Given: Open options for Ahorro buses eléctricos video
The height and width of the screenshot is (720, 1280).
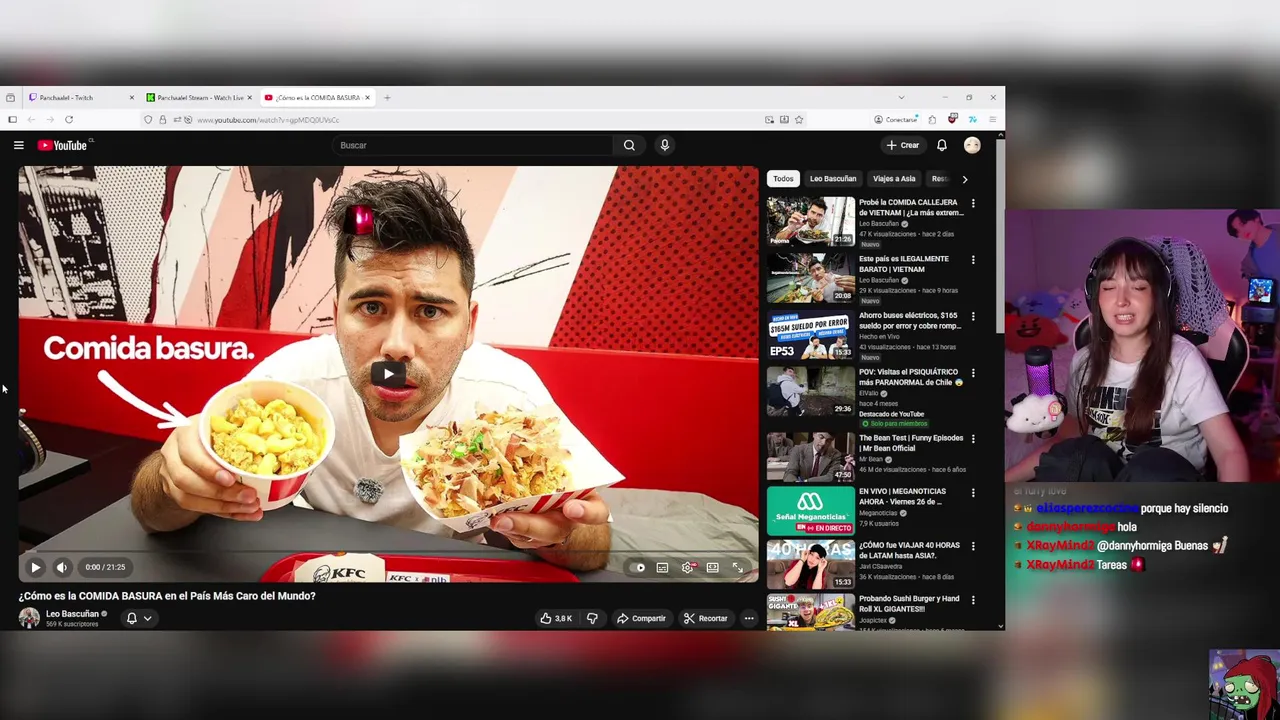Looking at the screenshot, I should (x=973, y=317).
